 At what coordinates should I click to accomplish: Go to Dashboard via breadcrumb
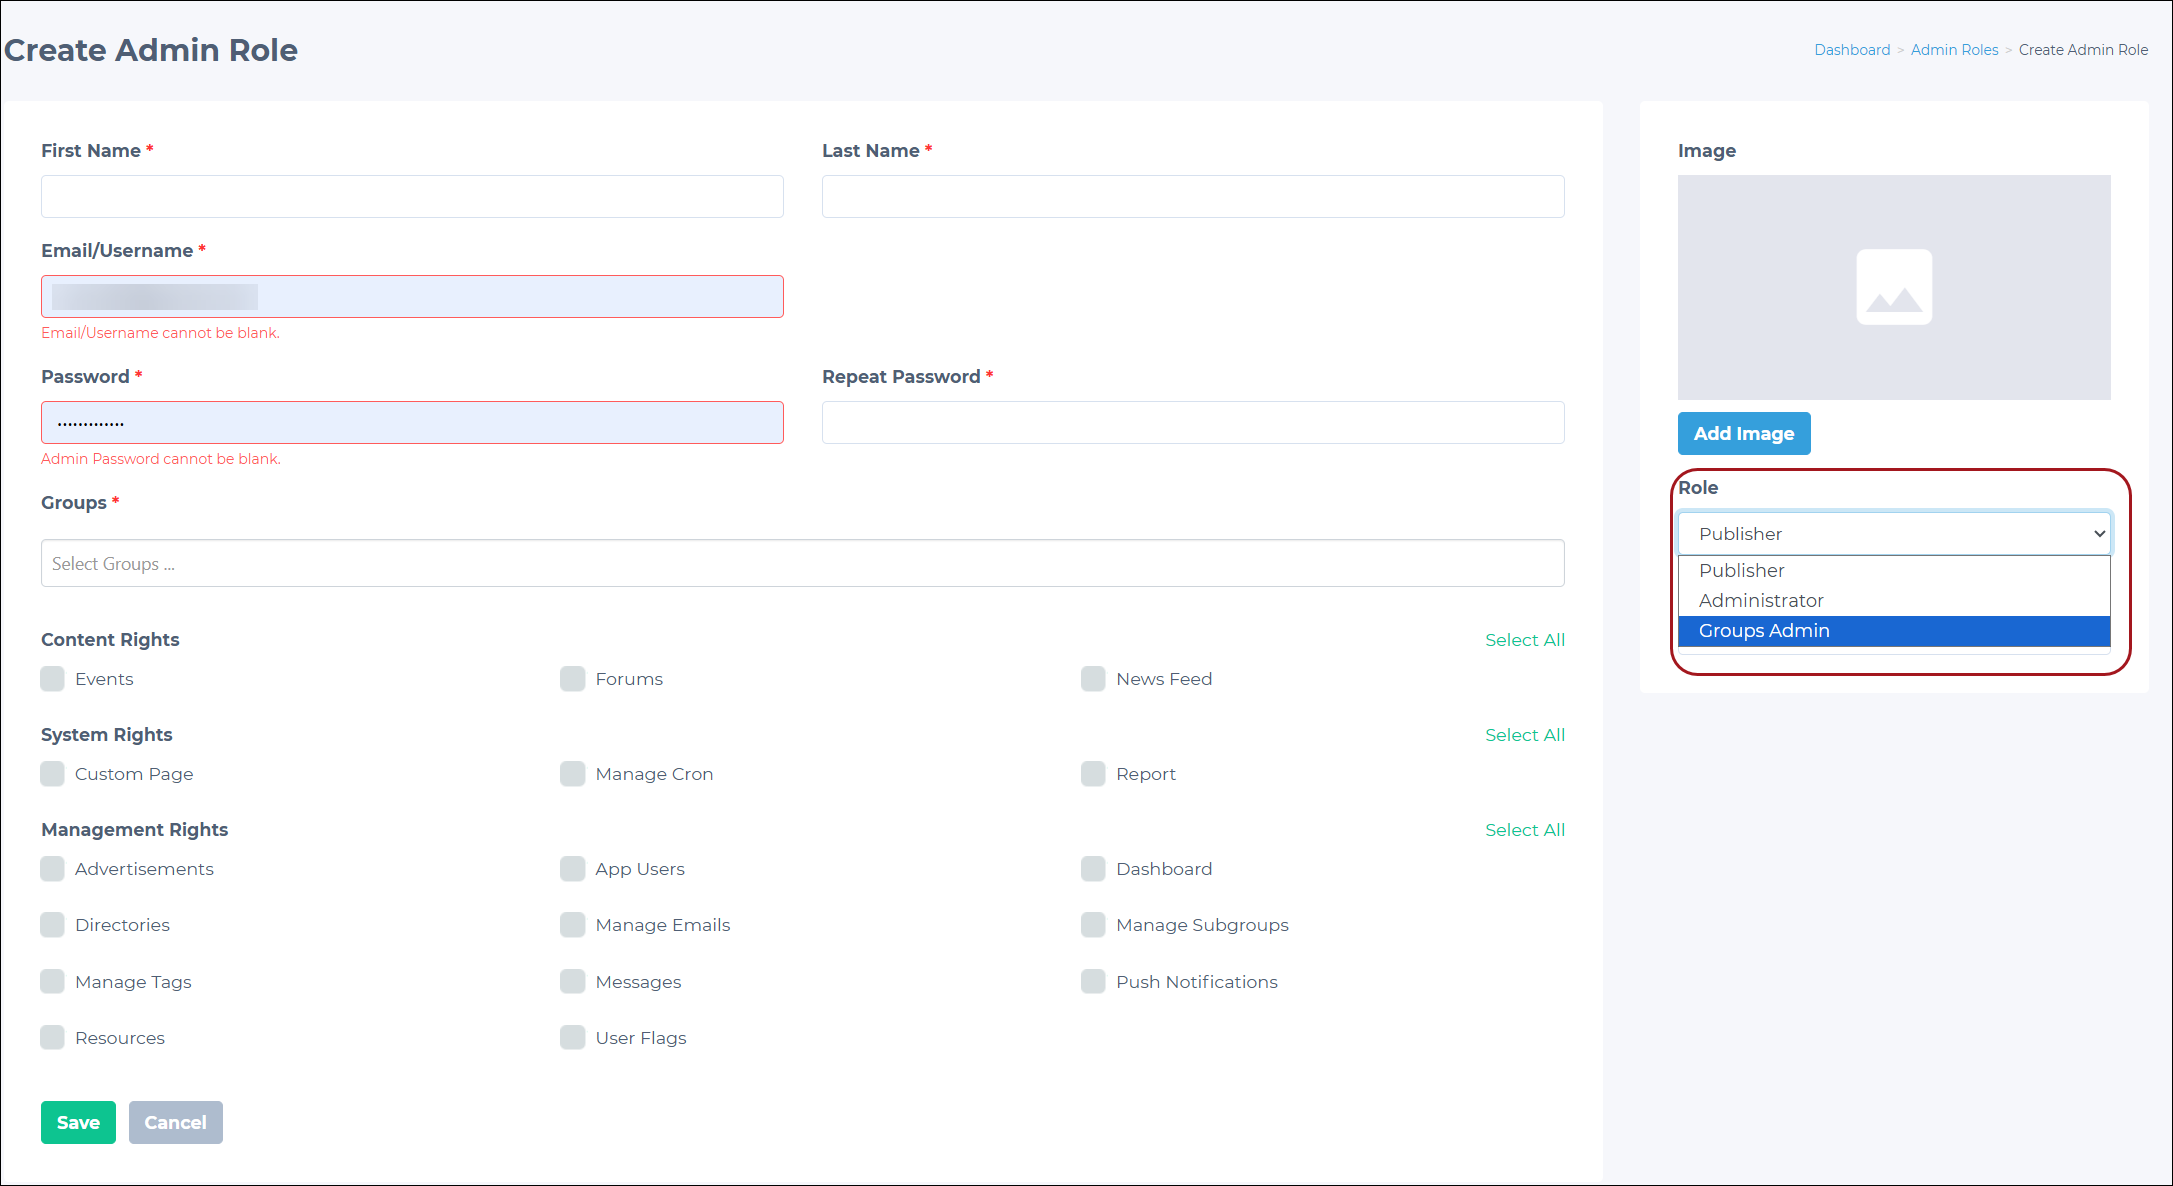point(1852,50)
